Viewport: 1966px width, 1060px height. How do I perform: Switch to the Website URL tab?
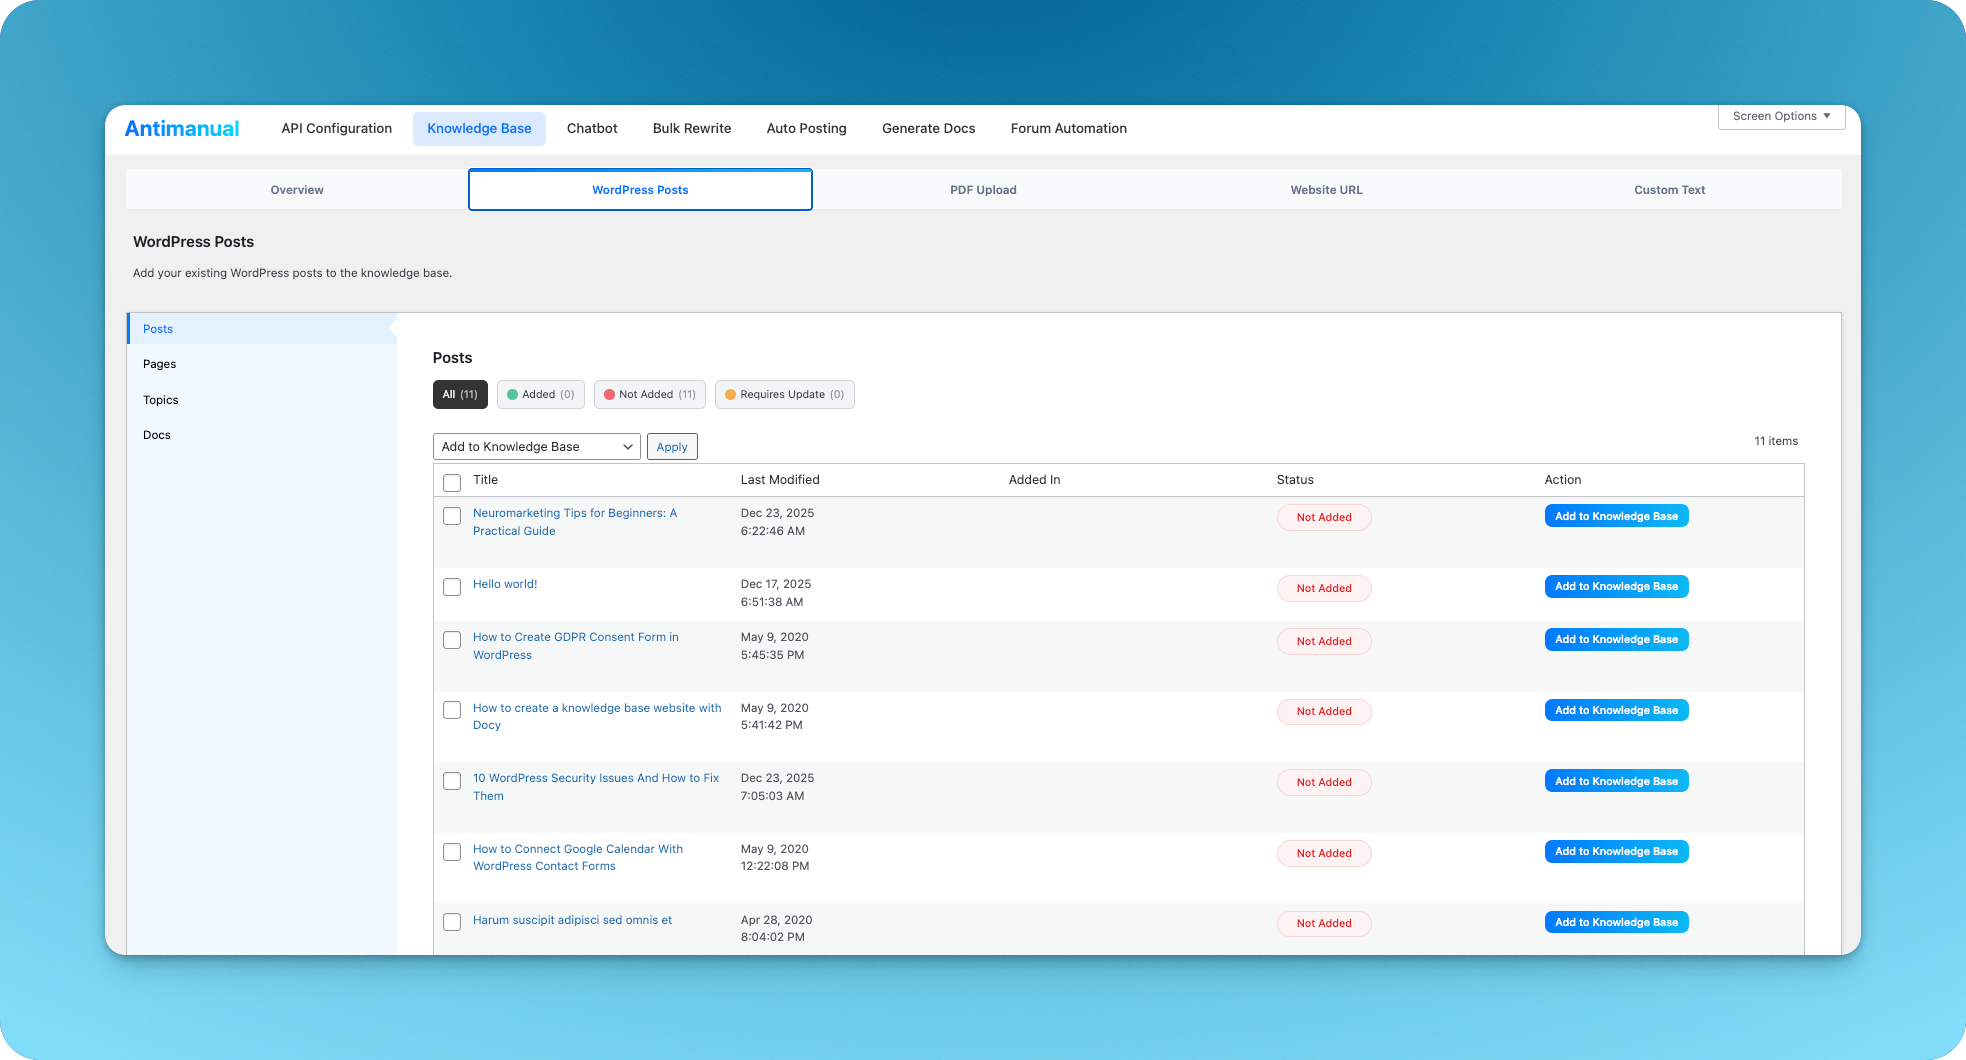(1326, 189)
